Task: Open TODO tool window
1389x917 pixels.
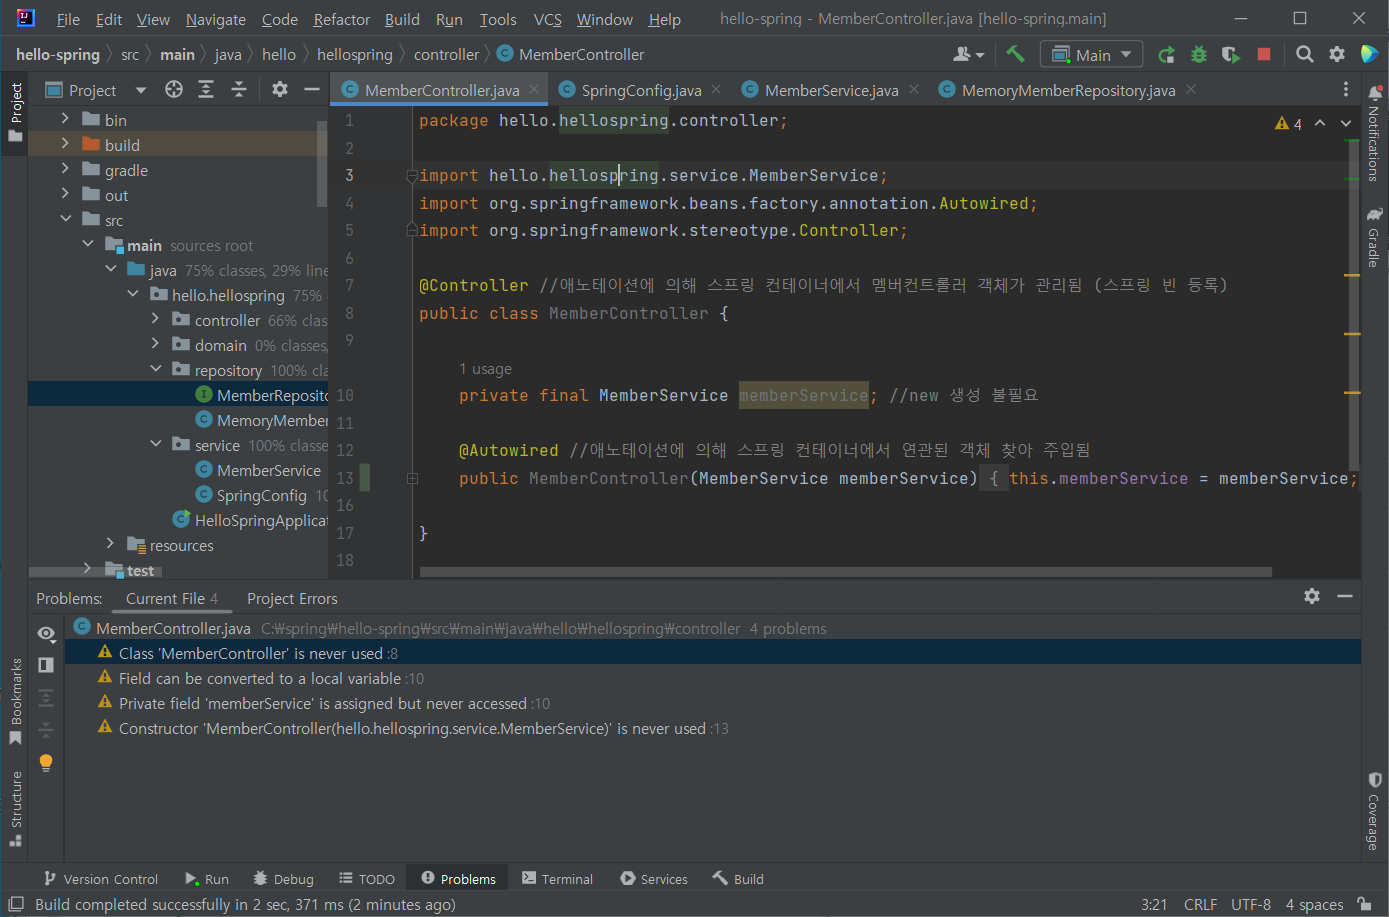Action: (367, 879)
